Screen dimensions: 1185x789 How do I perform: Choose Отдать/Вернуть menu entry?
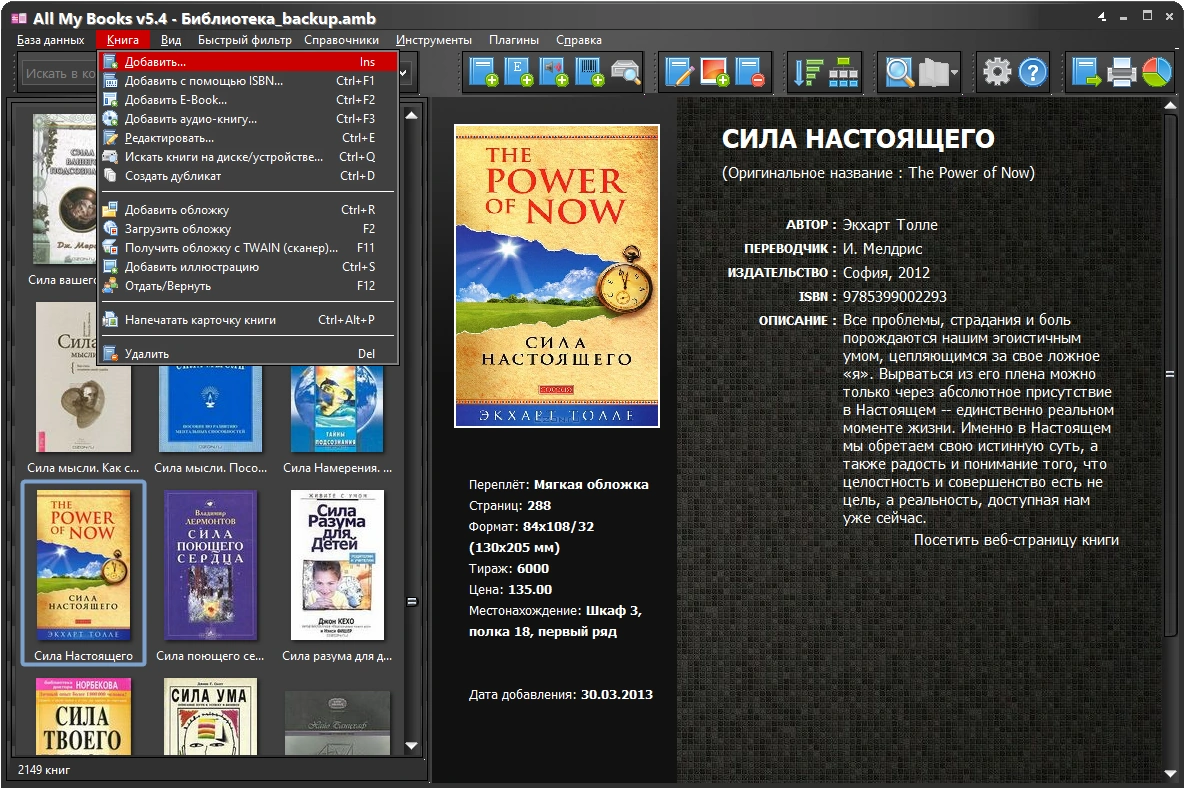point(248,286)
